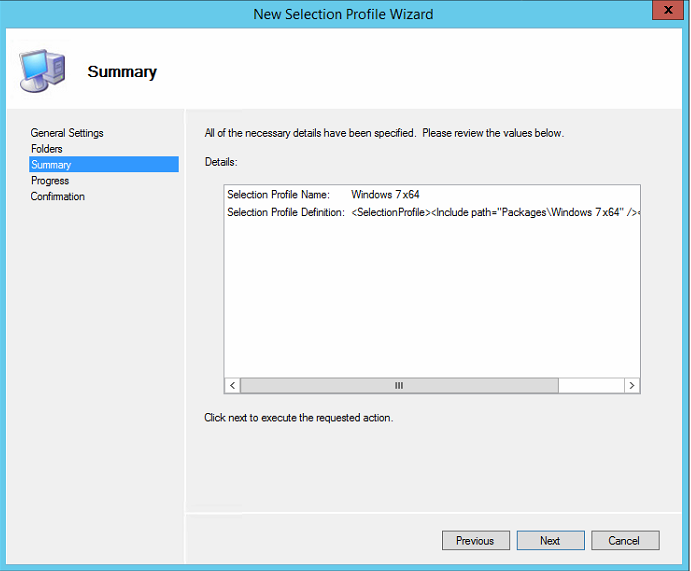Image resolution: width=691 pixels, height=571 pixels.
Task: Select the highlighted Summary step
Action: (51, 165)
